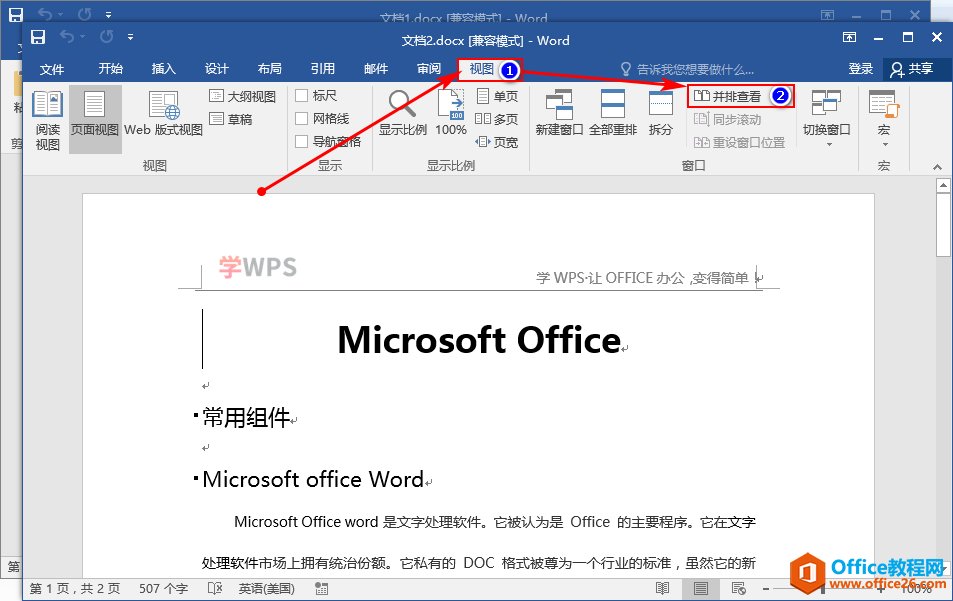The height and width of the screenshot is (601, 953).
Task: Save document via quick access save icon in 文档2 window
Action: click(x=38, y=37)
